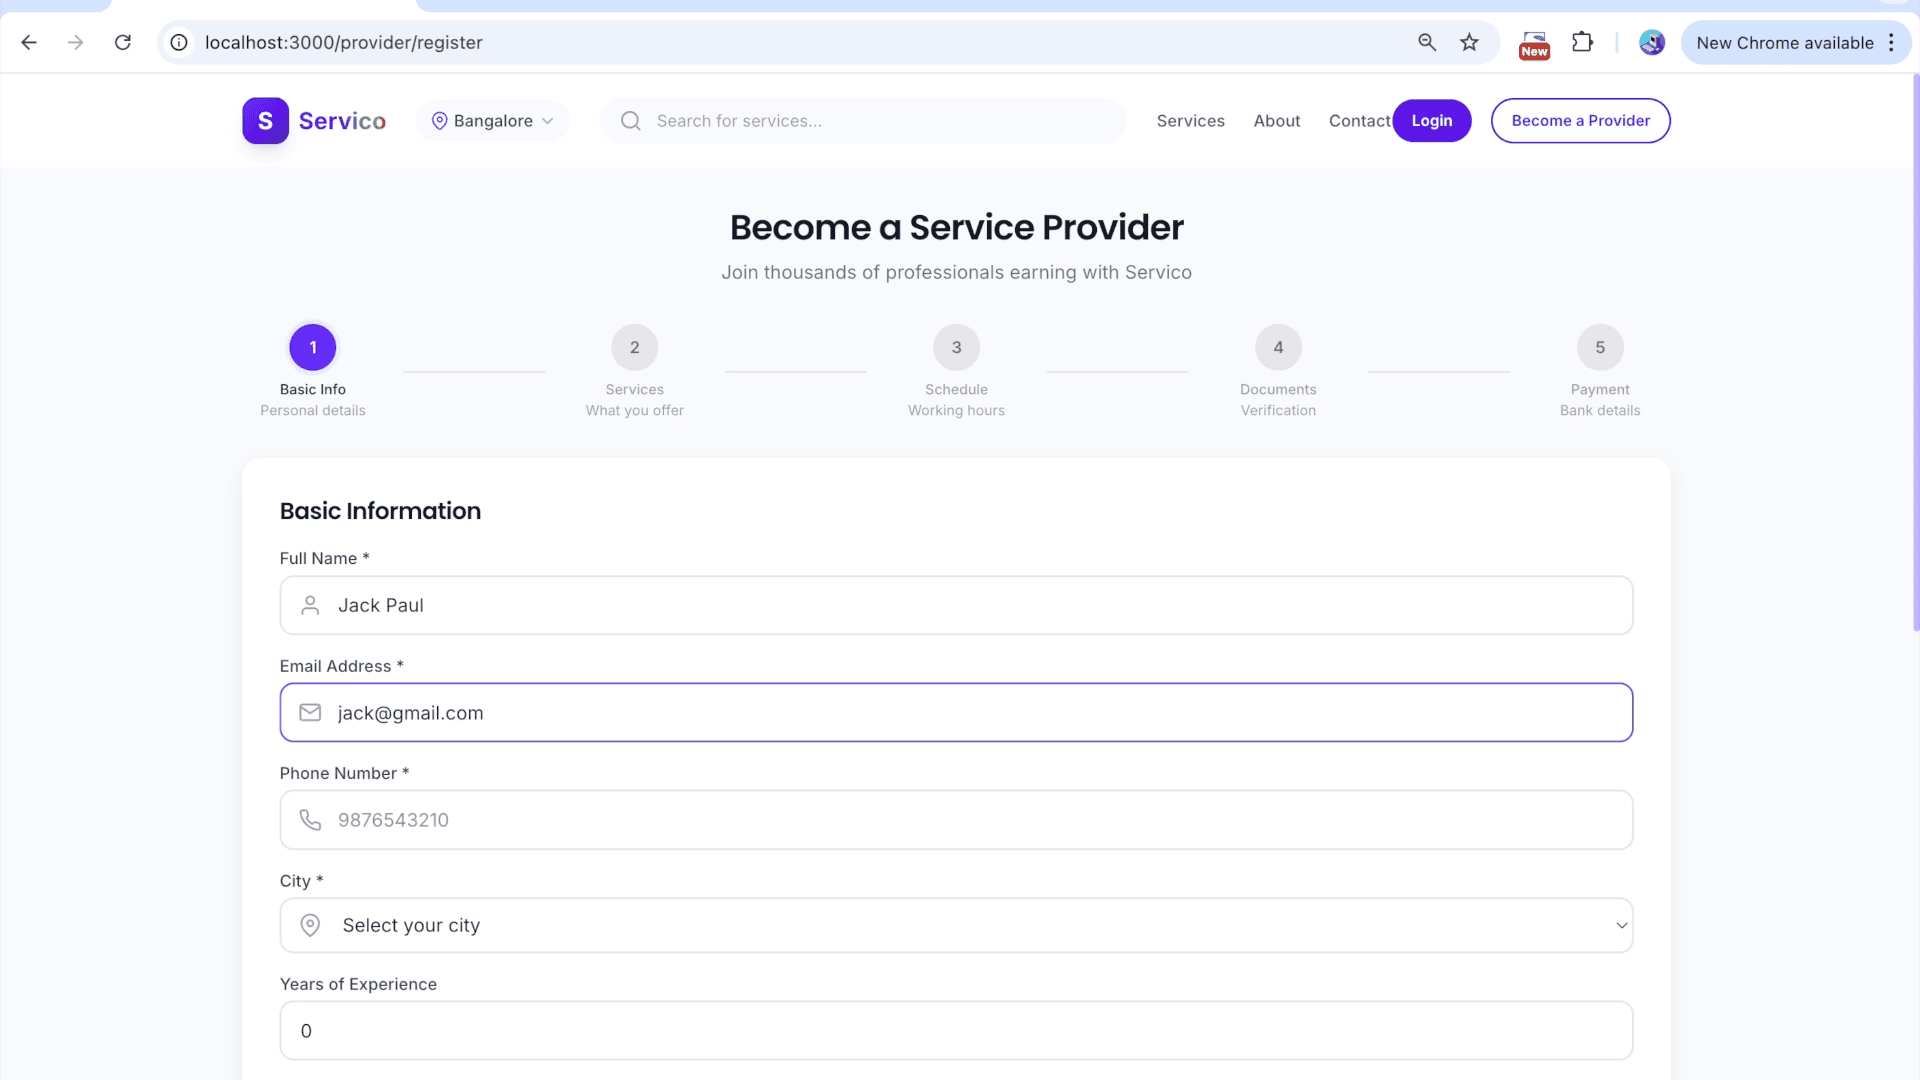The height and width of the screenshot is (1080, 1920).
Task: Open the zoom magnifier icon in address bar
Action: point(1427,42)
